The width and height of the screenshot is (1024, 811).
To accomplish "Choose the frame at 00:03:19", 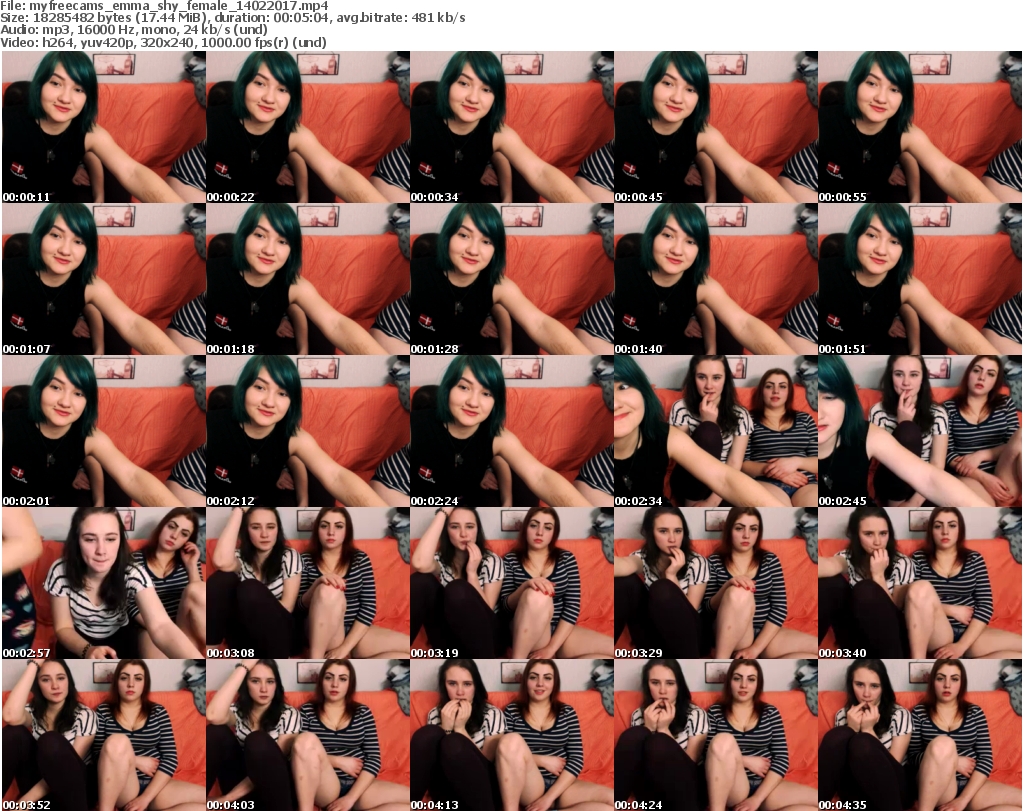I will [512, 583].
